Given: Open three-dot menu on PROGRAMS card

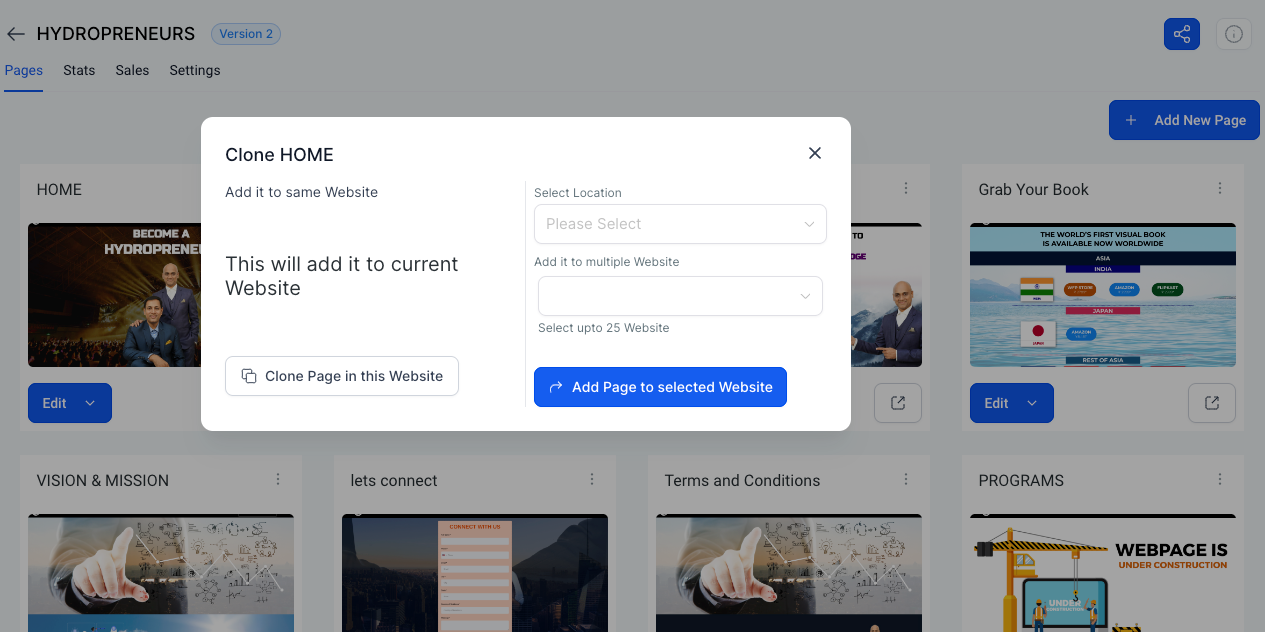Looking at the screenshot, I should click(1220, 480).
